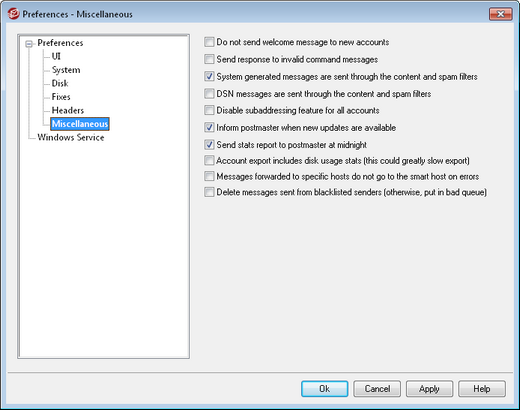Select the Miscellaneous tree item
Viewport: 520px width, 410px height.
(x=80, y=124)
